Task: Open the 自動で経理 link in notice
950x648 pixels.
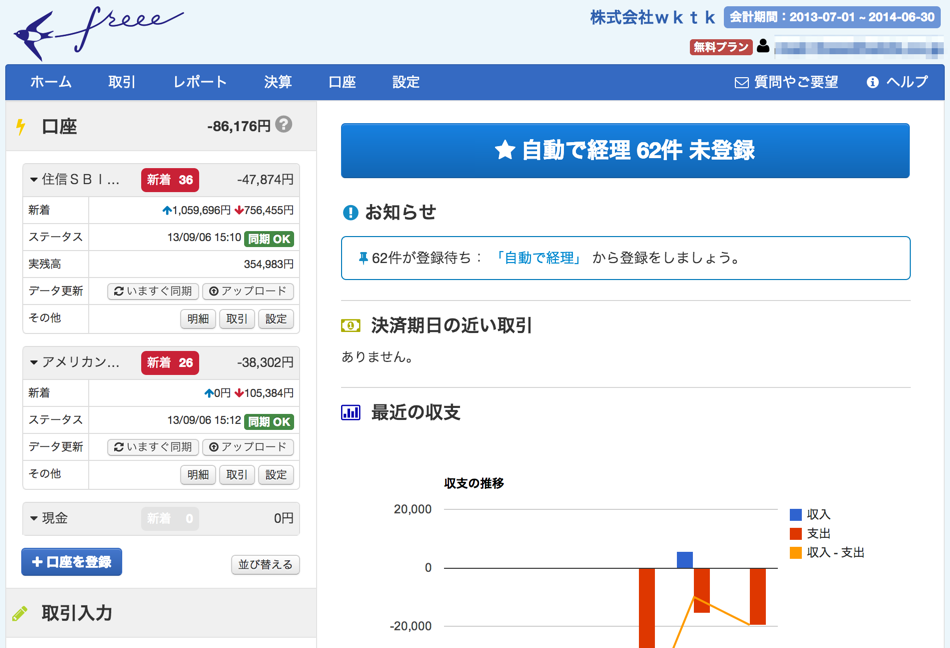Action: [540, 258]
